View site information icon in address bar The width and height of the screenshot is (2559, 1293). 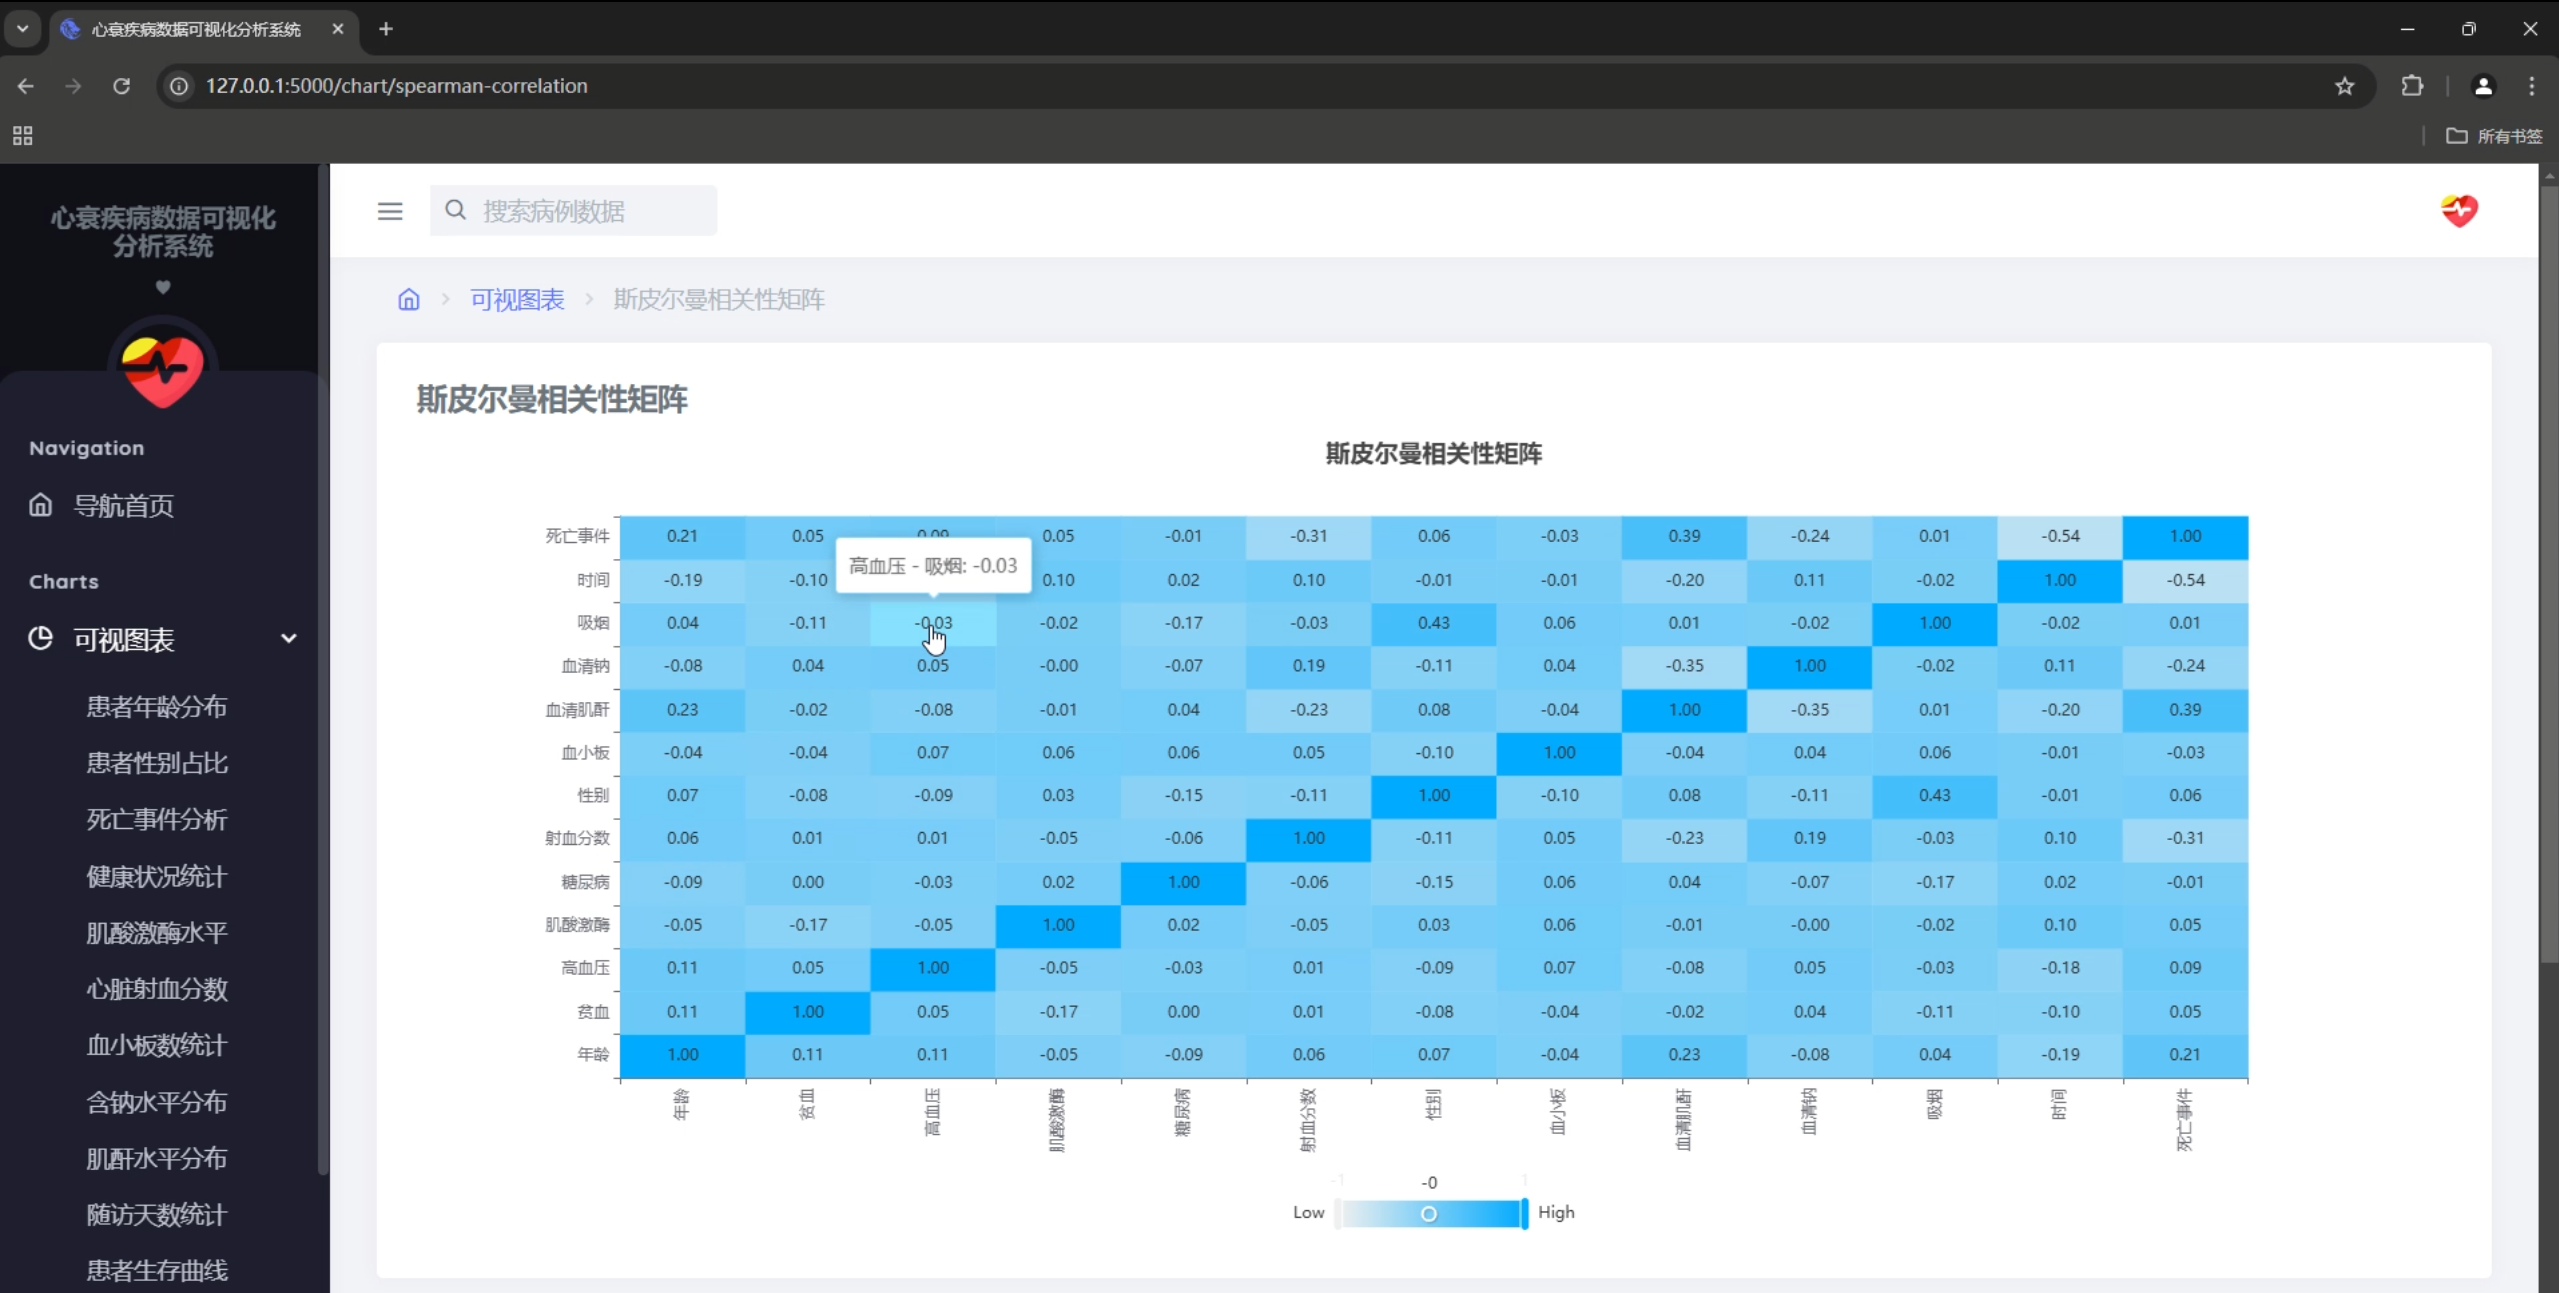(179, 86)
